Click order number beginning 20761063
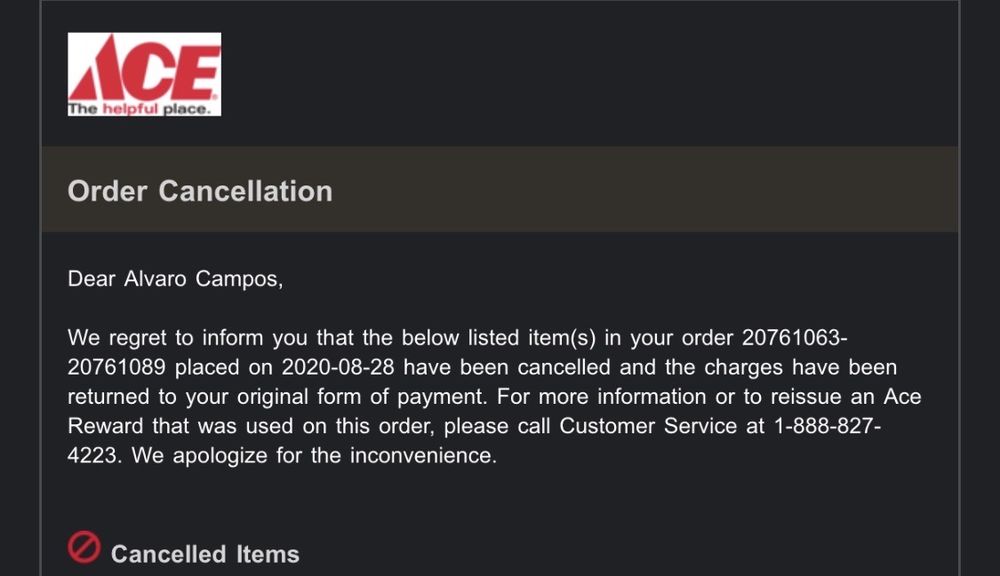The image size is (1000, 576). coord(795,336)
